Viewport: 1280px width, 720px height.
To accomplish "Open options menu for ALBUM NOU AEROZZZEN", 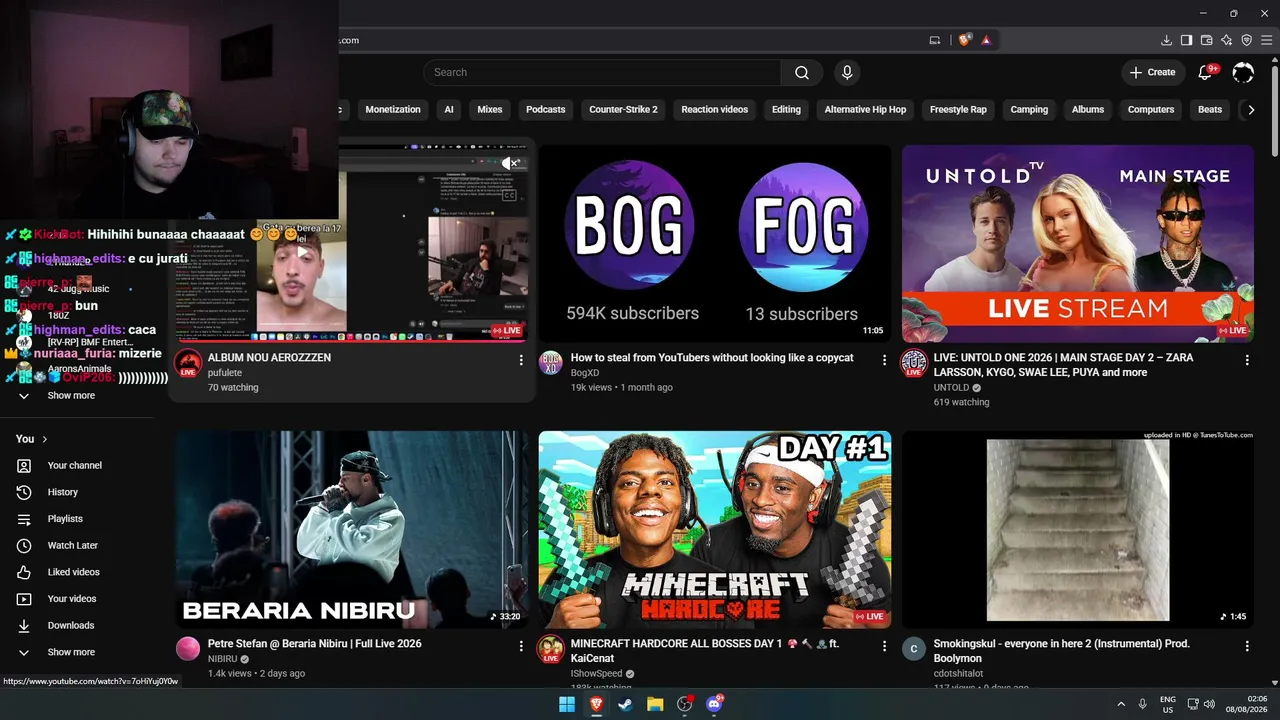I will pos(521,360).
